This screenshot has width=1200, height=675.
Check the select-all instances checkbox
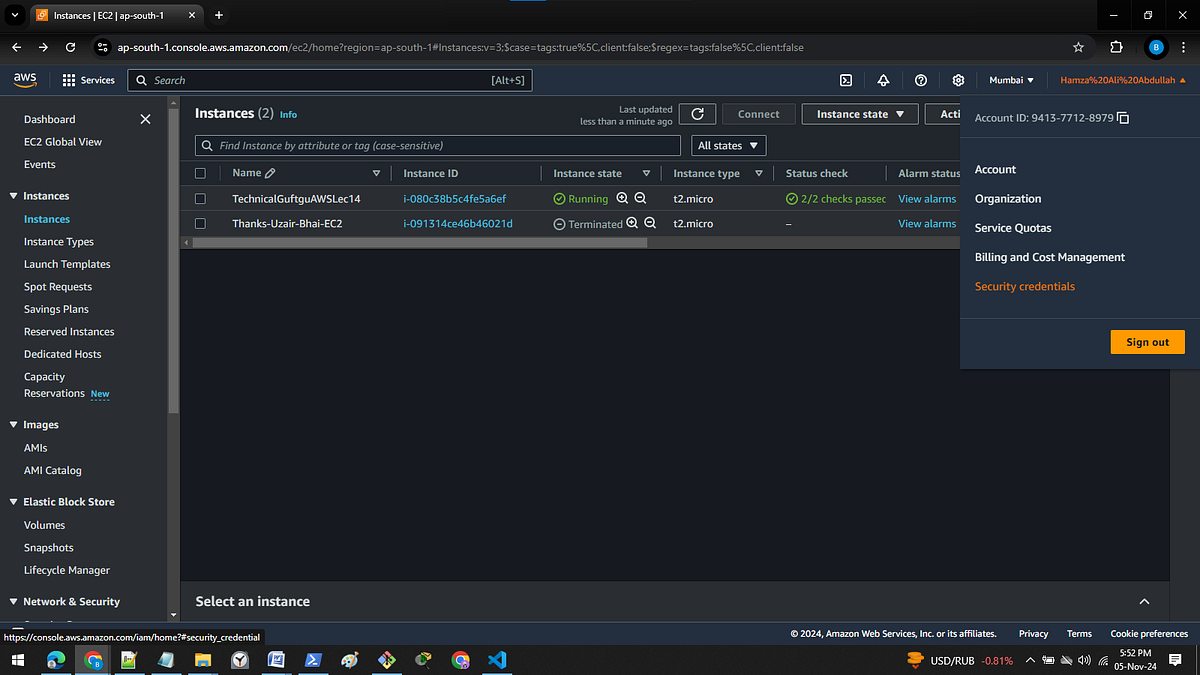pyautogui.click(x=200, y=172)
